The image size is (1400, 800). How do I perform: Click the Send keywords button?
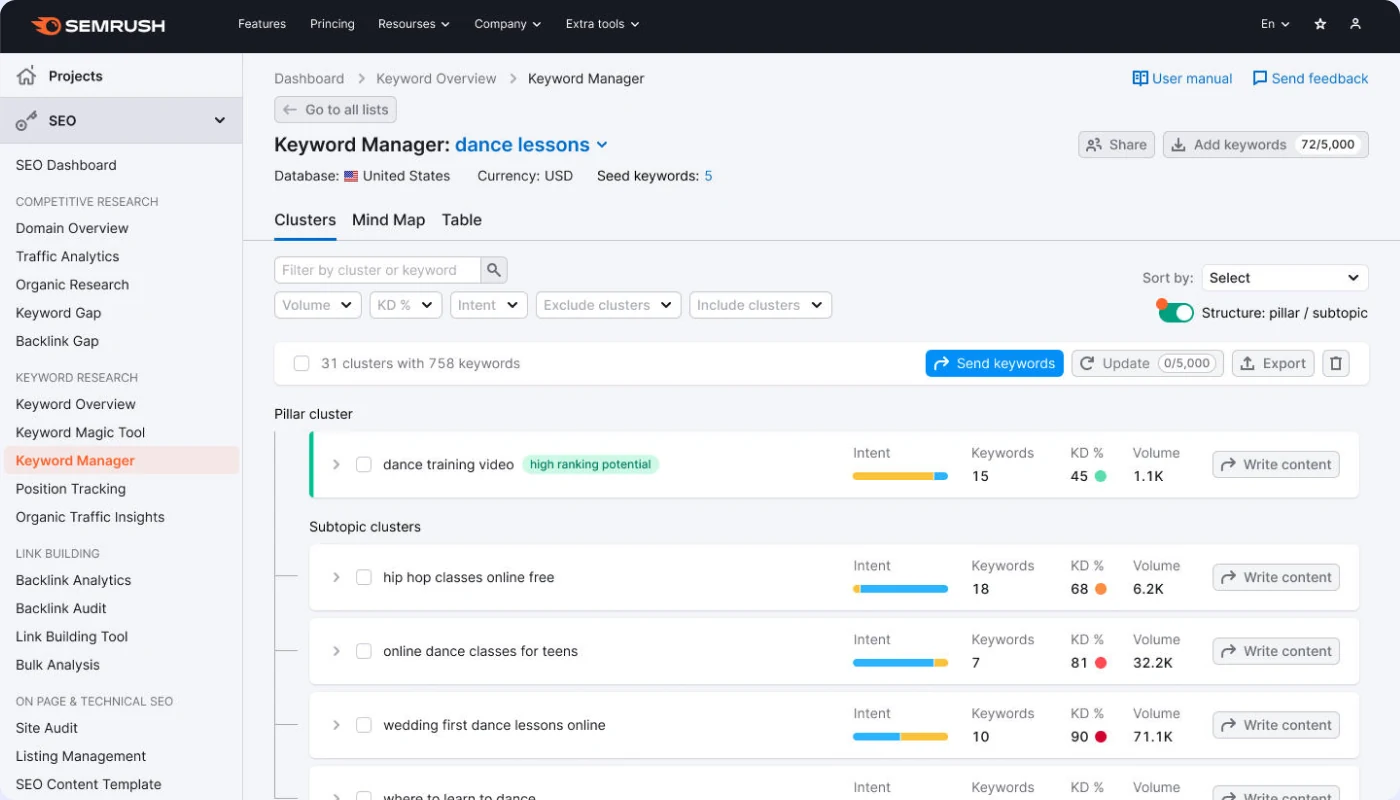pyautogui.click(x=994, y=364)
